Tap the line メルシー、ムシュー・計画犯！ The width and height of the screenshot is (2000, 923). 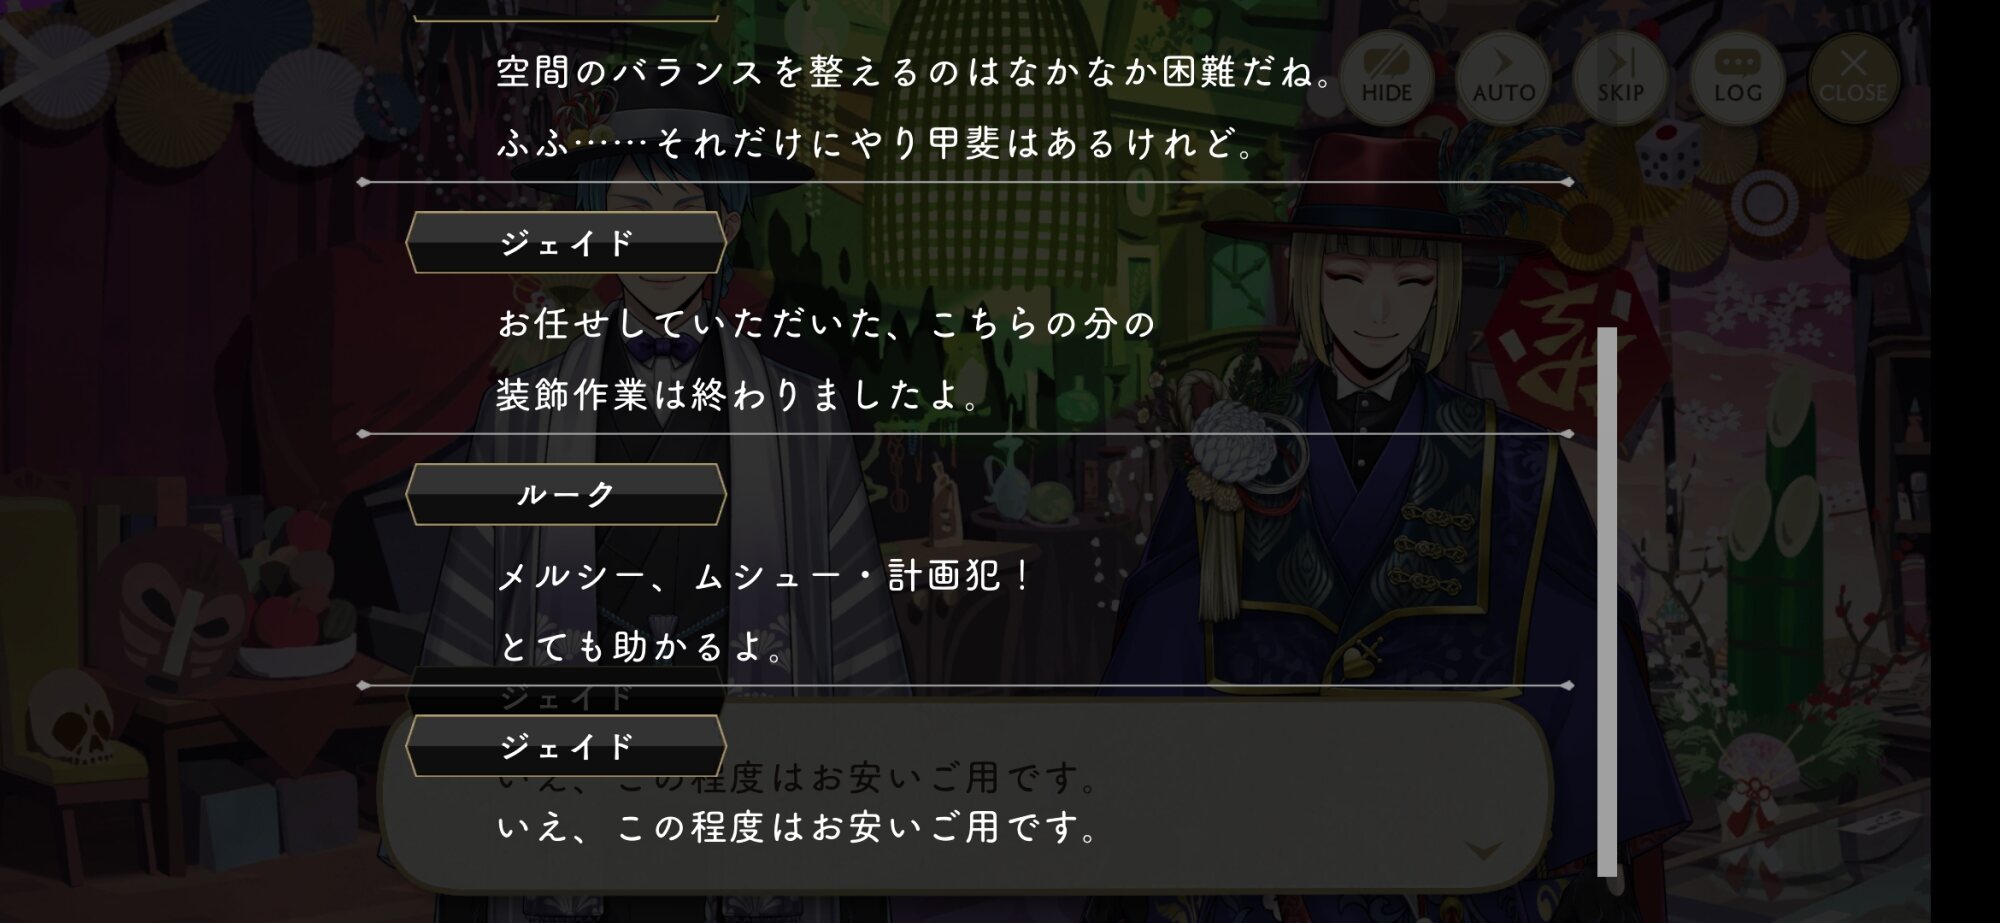coord(764,576)
